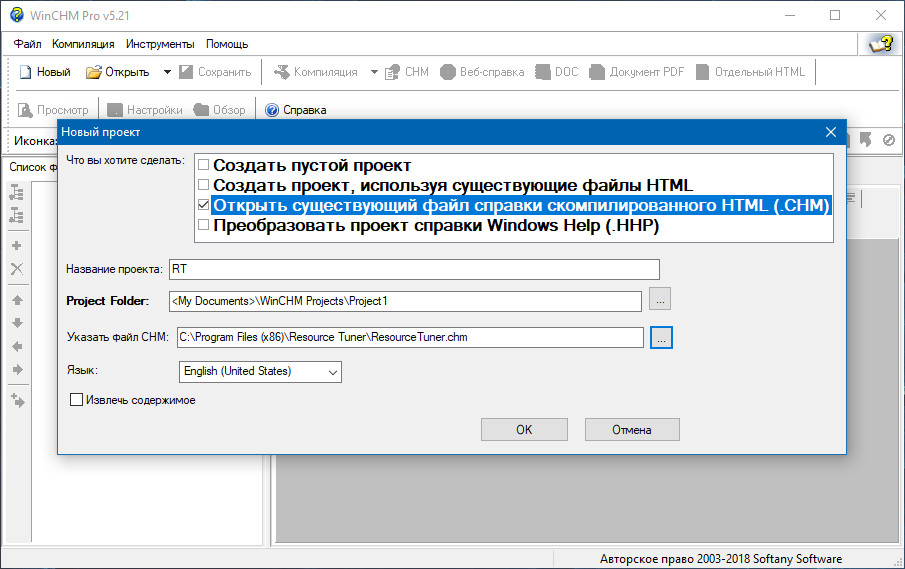The image size is (905, 569).
Task: Click the Settings toolbar icon
Action: [x=115, y=110]
